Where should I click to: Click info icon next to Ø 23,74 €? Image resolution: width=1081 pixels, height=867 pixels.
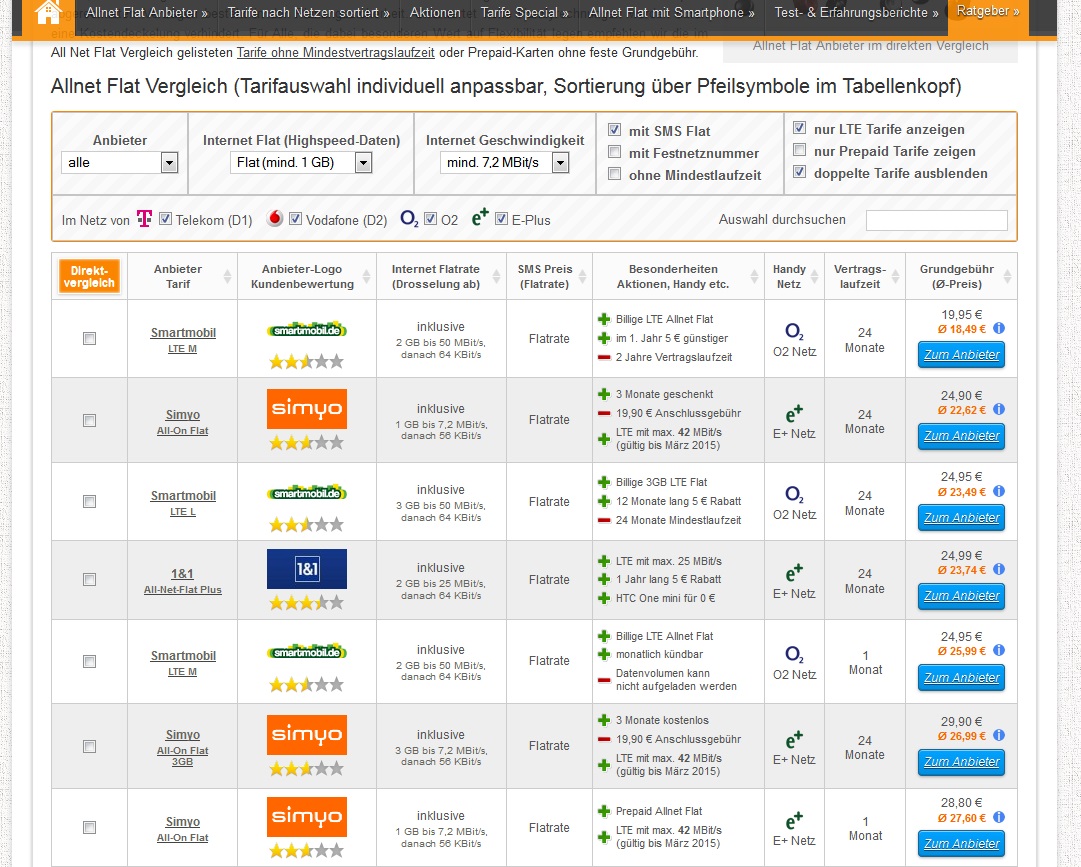[998, 569]
